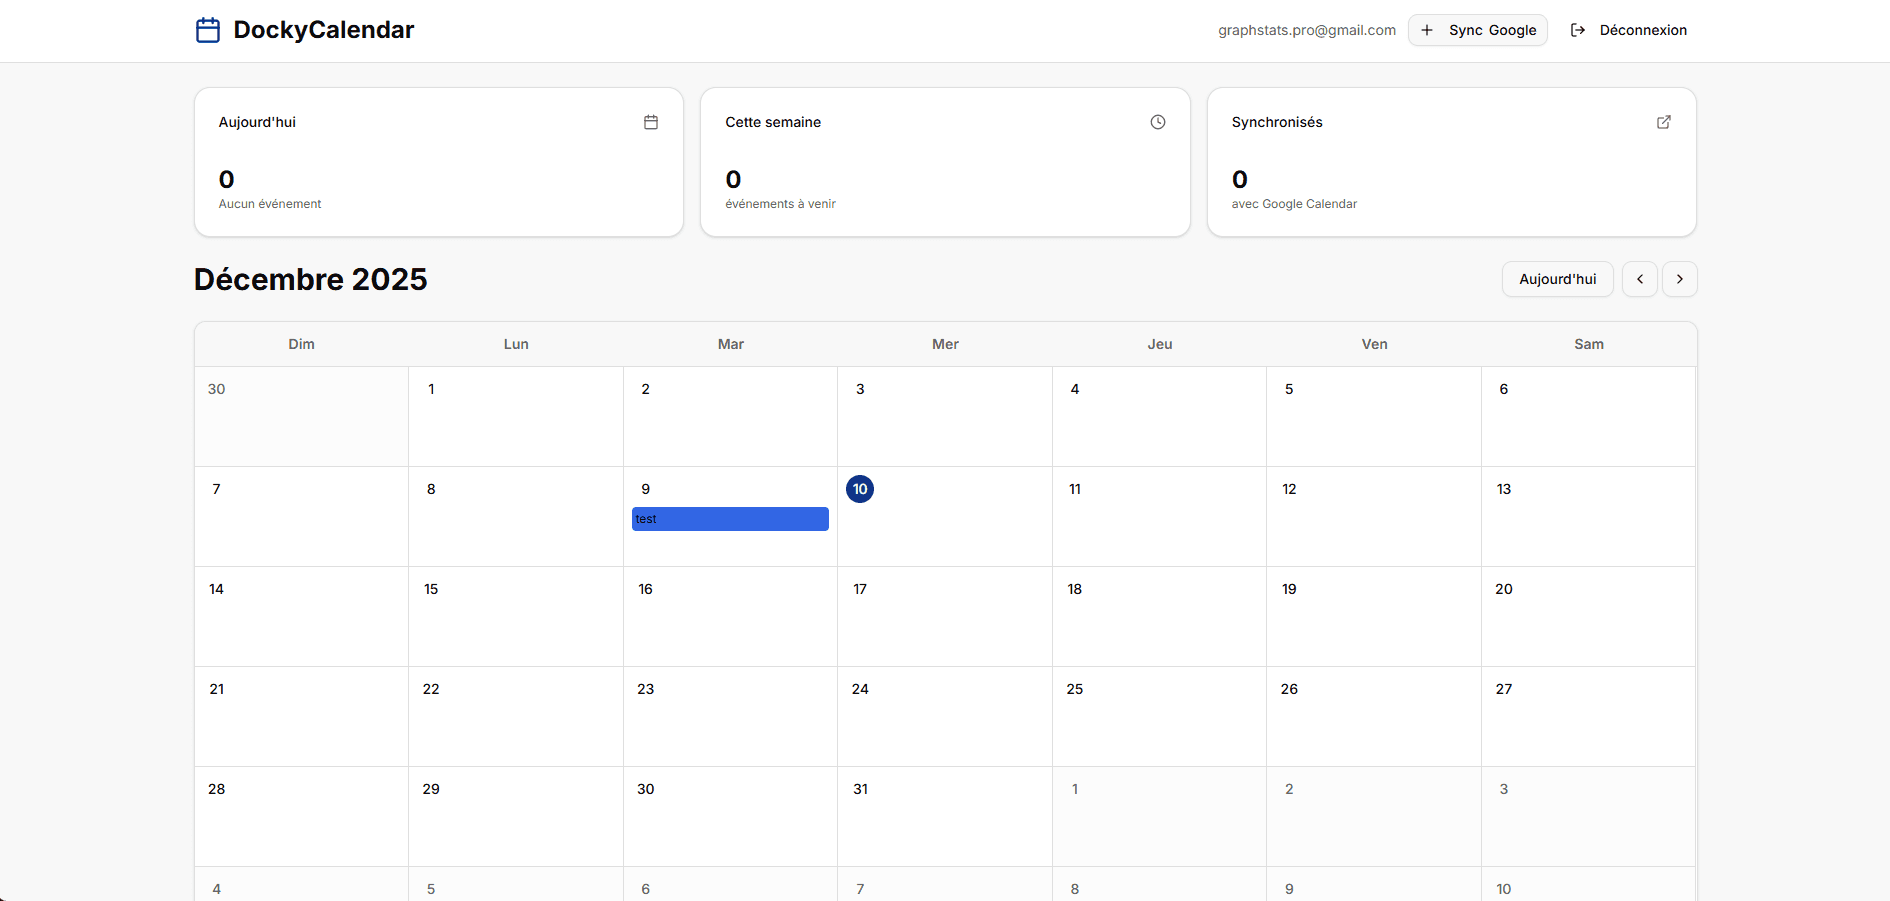1890x901 pixels.
Task: Click the Déconnexion link to log out
Action: click(x=1642, y=30)
